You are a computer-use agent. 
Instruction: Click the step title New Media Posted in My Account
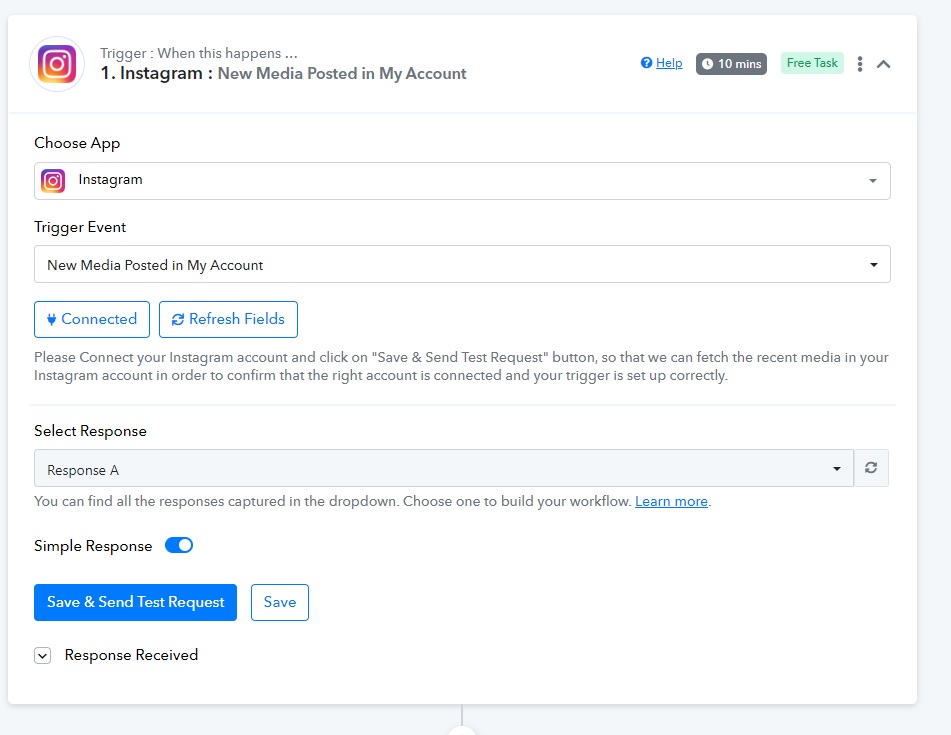(x=341, y=73)
